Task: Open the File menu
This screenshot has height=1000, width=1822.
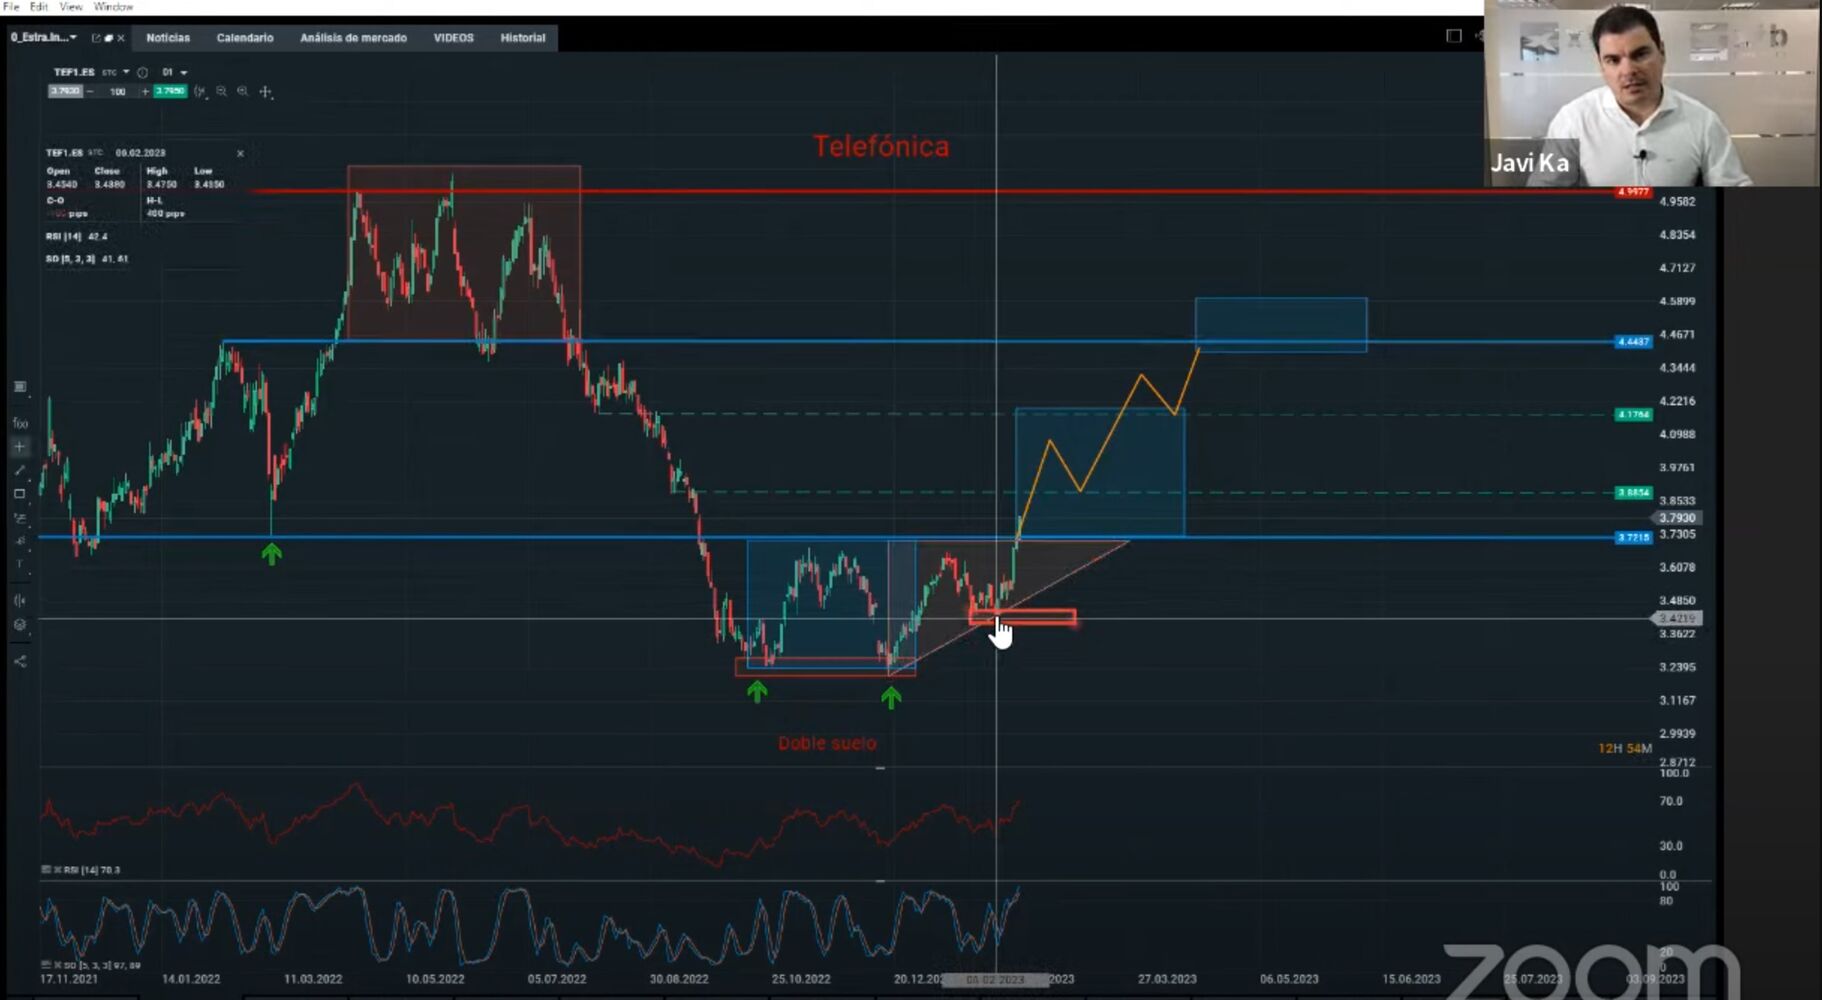Action: tap(11, 6)
